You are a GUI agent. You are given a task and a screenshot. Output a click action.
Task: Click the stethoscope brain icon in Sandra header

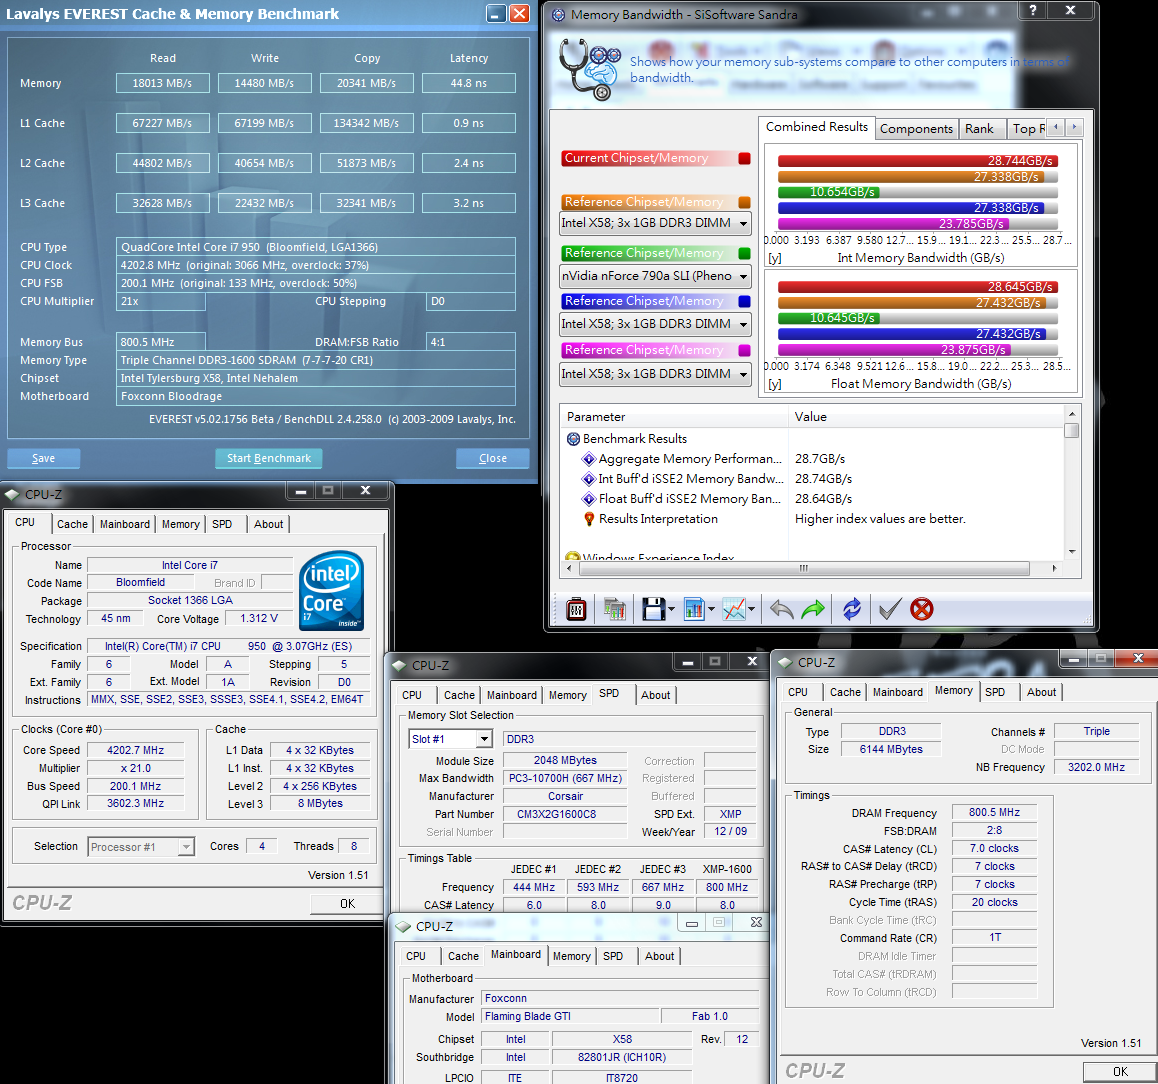click(589, 69)
